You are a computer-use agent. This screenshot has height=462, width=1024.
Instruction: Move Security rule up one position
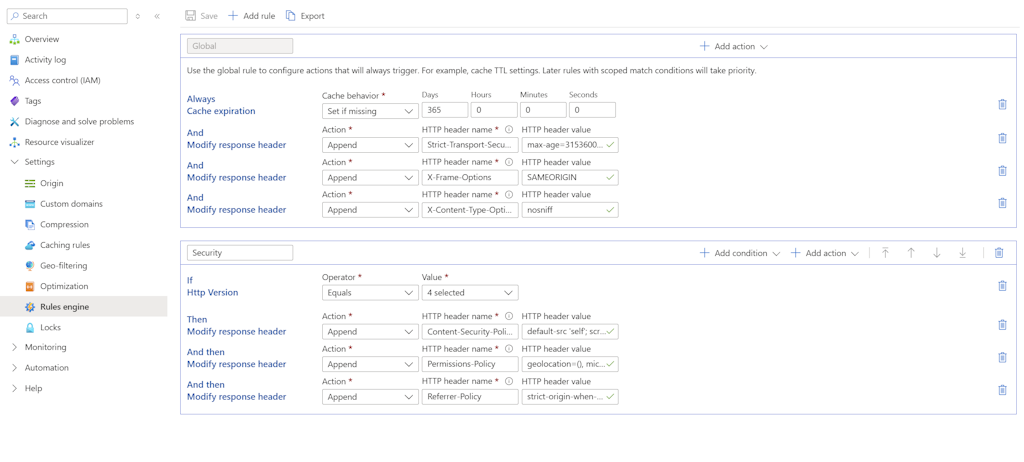pos(911,253)
